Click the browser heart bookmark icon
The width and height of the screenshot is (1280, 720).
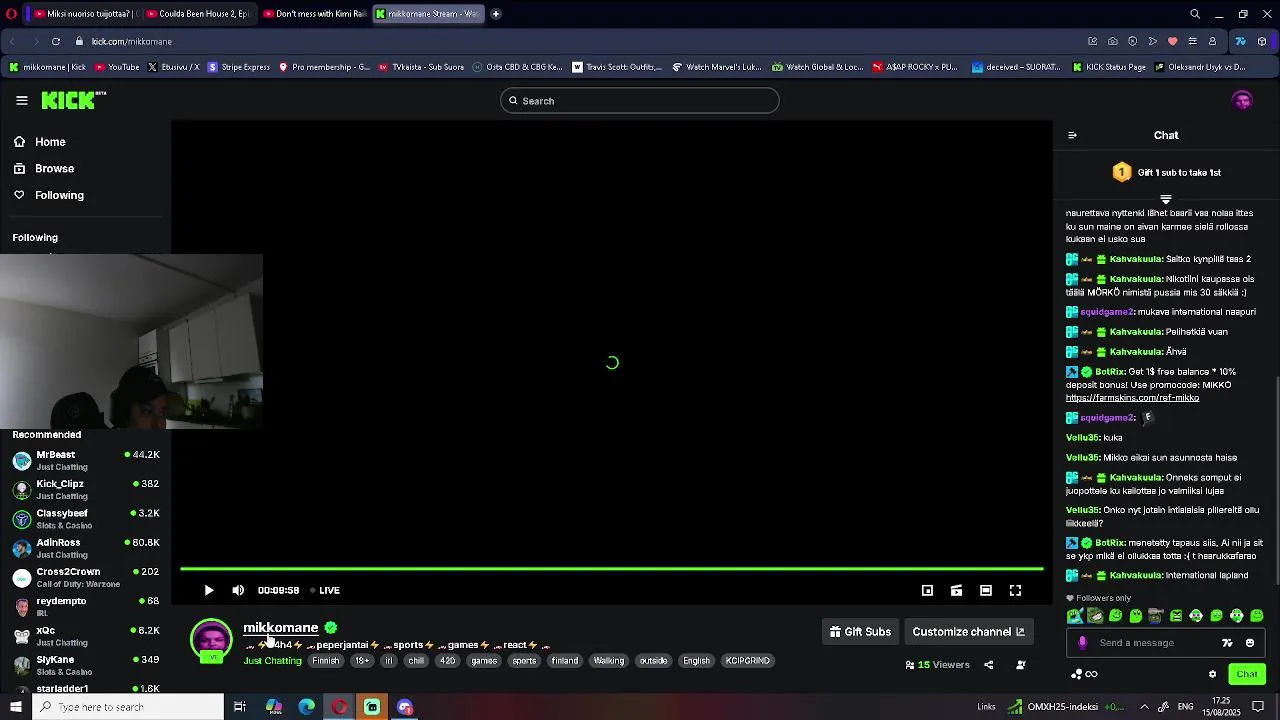click(1172, 41)
